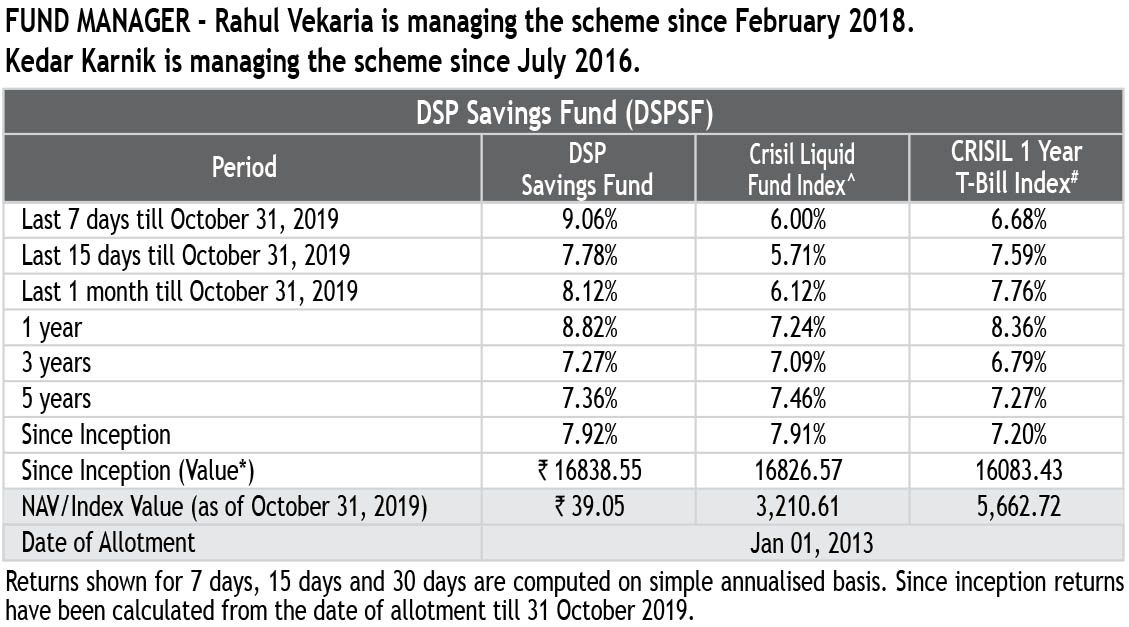Click the 7.46% five-year index value
This screenshot has height=627, width=1129.
pos(801,399)
